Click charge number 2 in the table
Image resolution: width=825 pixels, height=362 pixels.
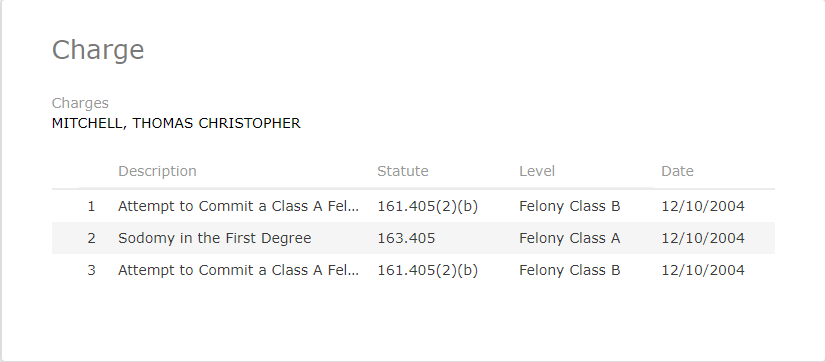[x=92, y=238]
